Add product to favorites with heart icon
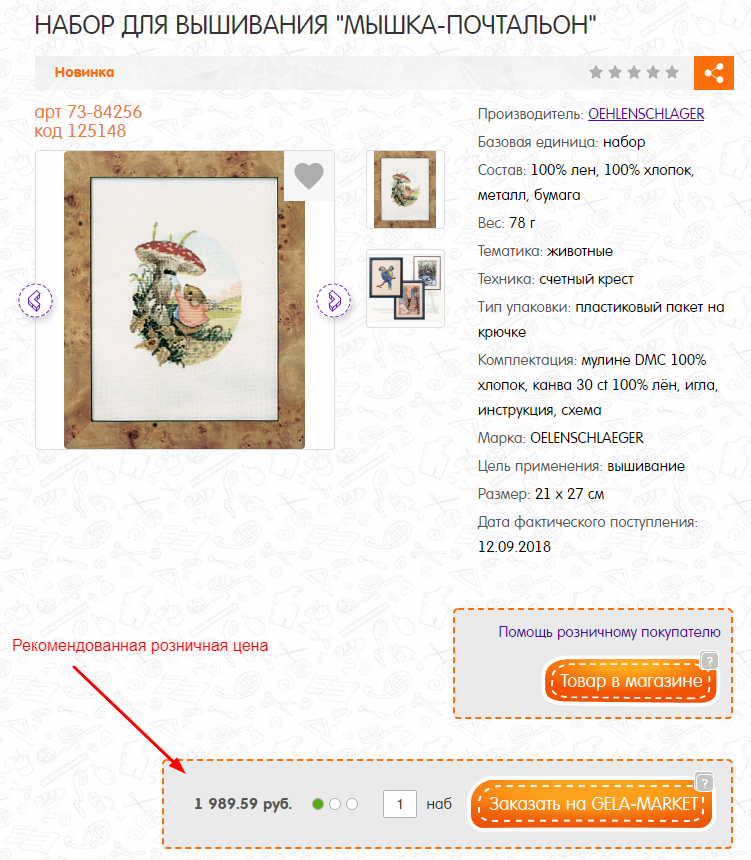Image resolution: width=751 pixels, height=860 pixels. pyautogui.click(x=309, y=176)
